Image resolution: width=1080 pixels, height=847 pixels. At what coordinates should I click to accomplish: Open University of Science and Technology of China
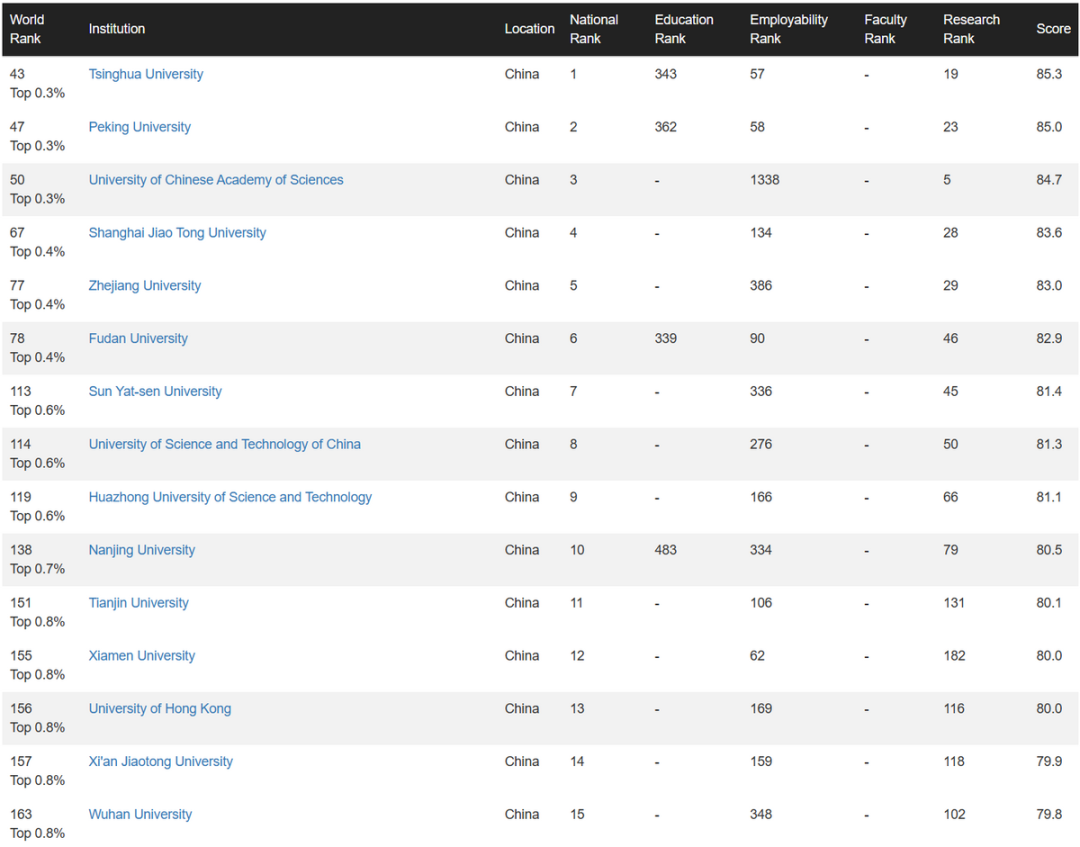(225, 445)
